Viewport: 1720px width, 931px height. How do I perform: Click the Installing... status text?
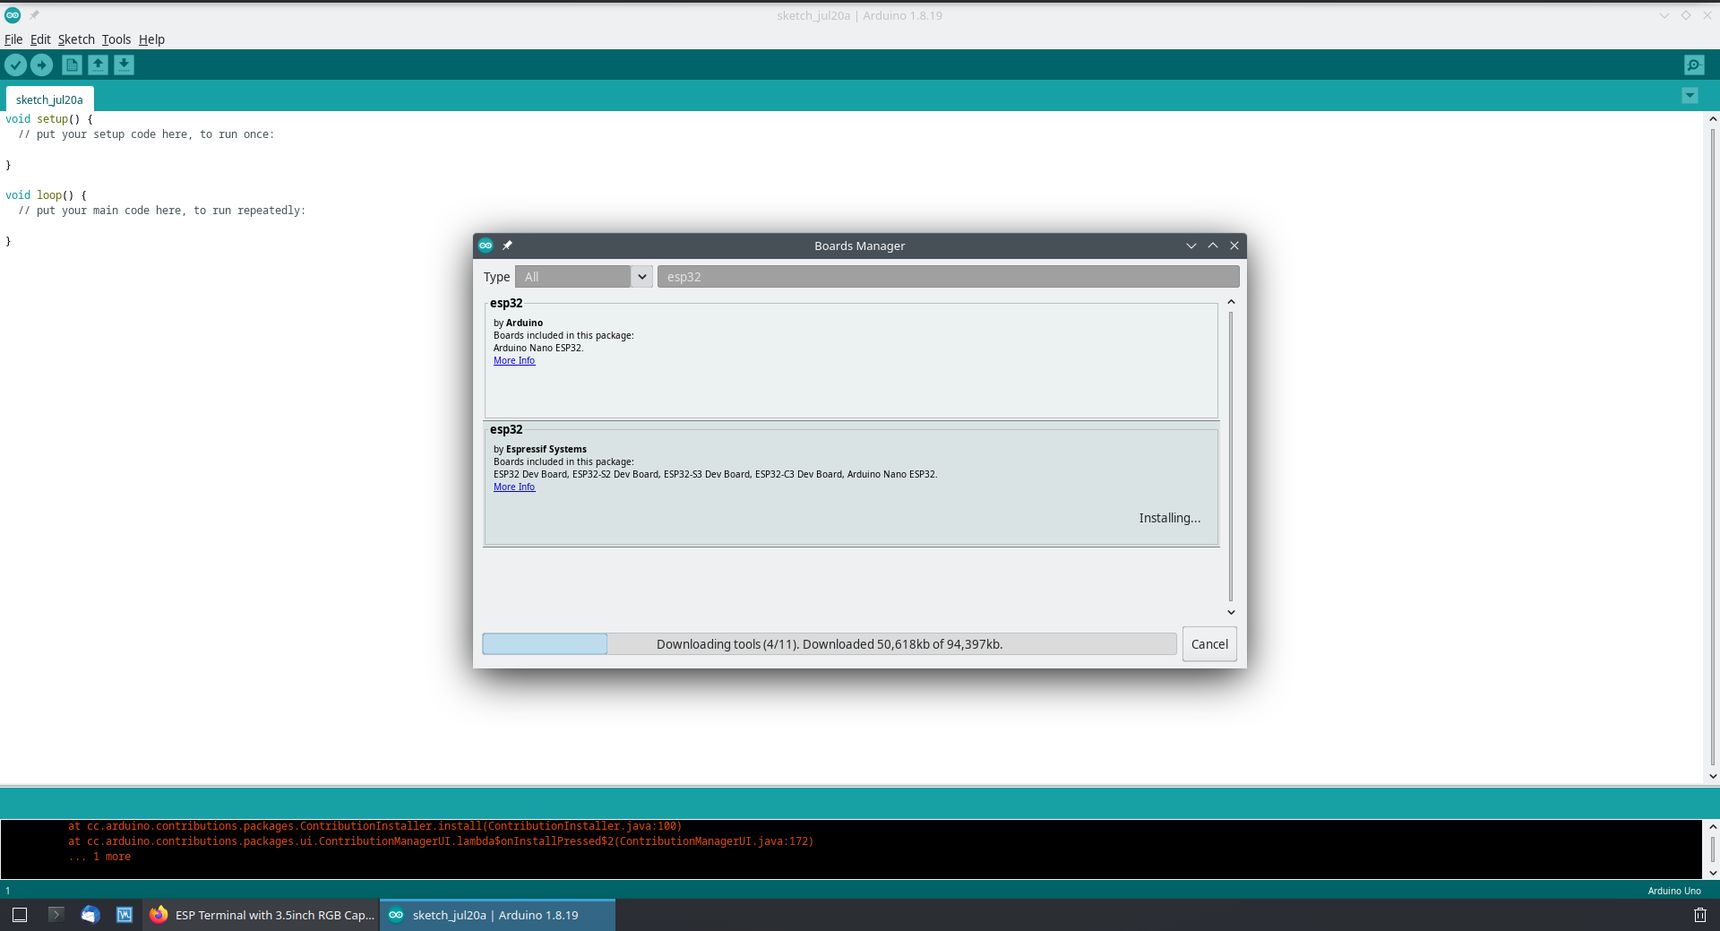(1169, 518)
